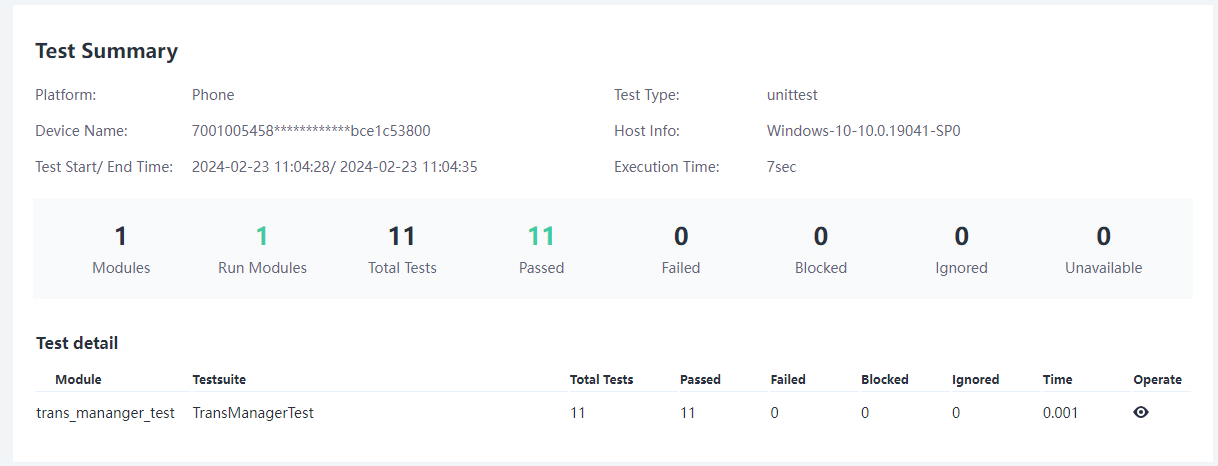1218x466 pixels.
Task: Click the TransManagerTest testsuite name
Action: tap(253, 413)
